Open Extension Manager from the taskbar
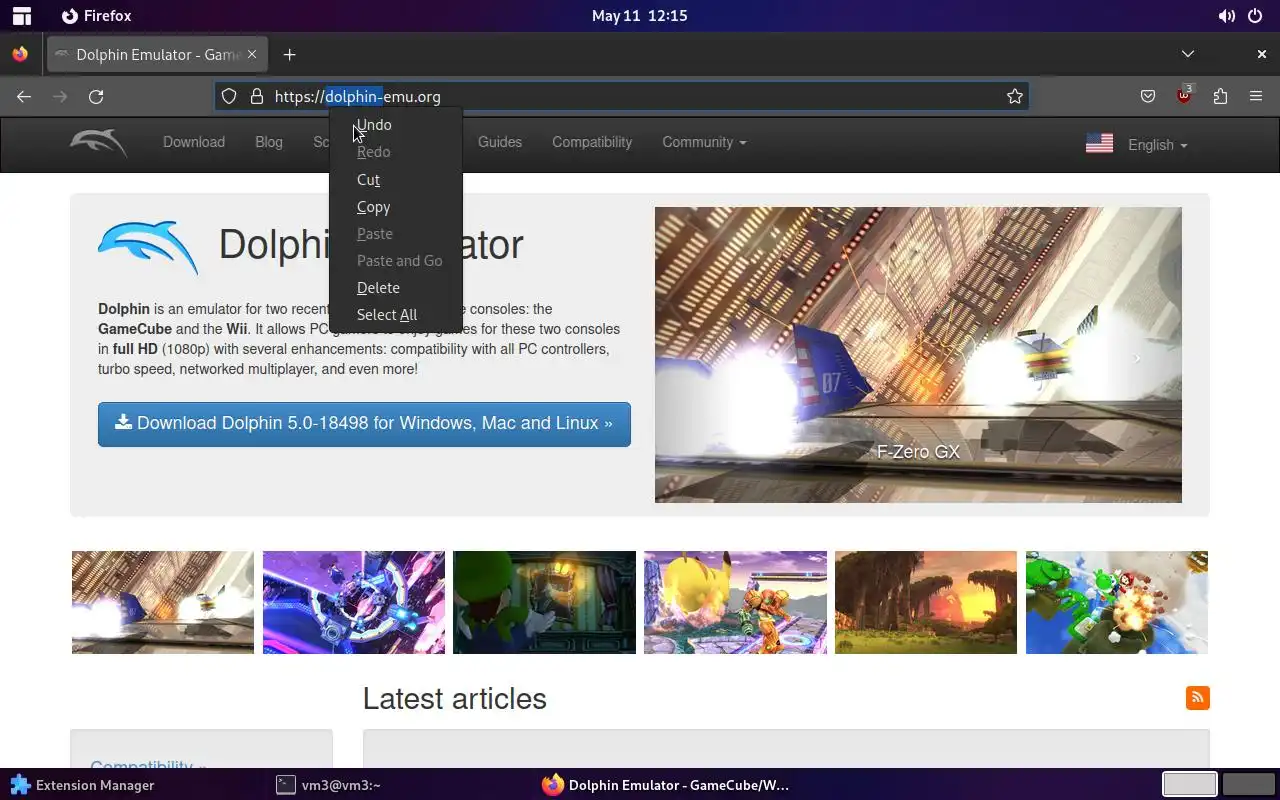1280x800 pixels. click(x=82, y=785)
